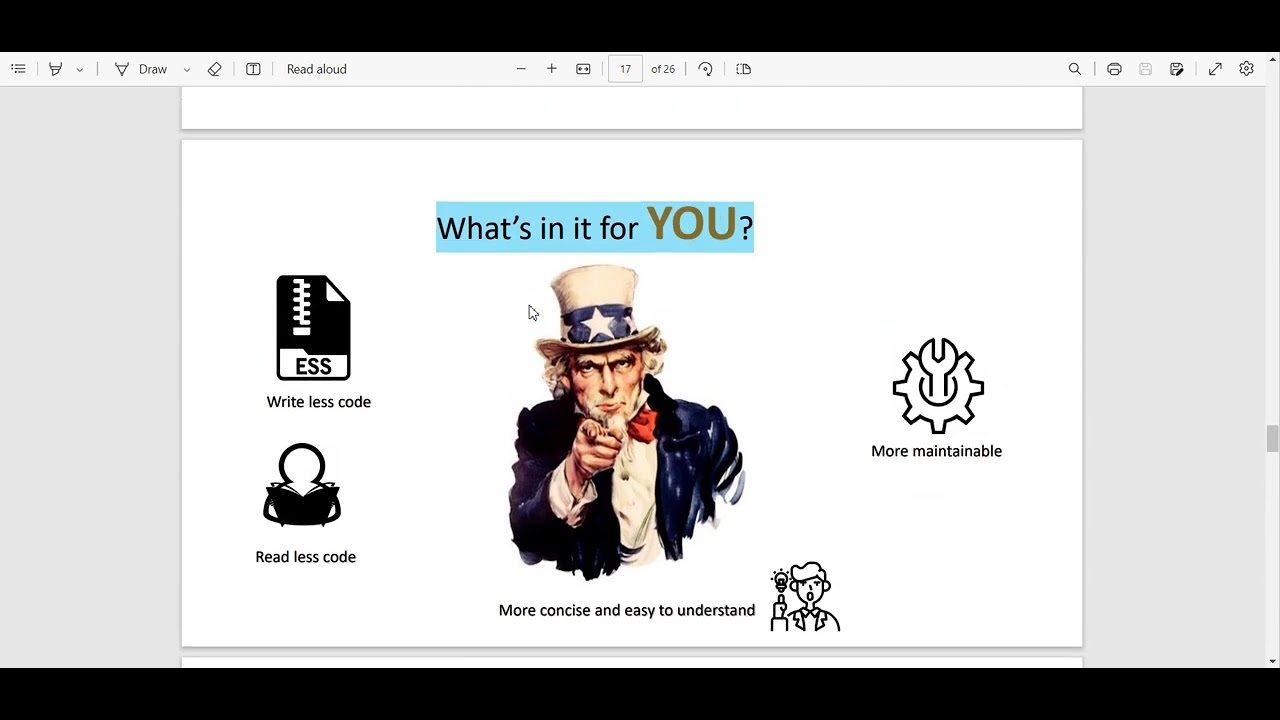
Task: Select the Erase tool
Action: 214,69
